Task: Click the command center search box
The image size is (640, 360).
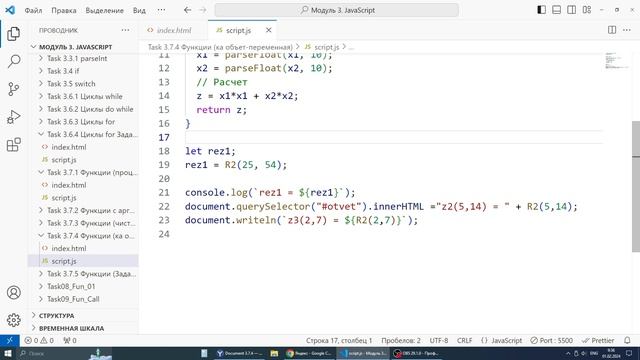Action: [x=337, y=10]
